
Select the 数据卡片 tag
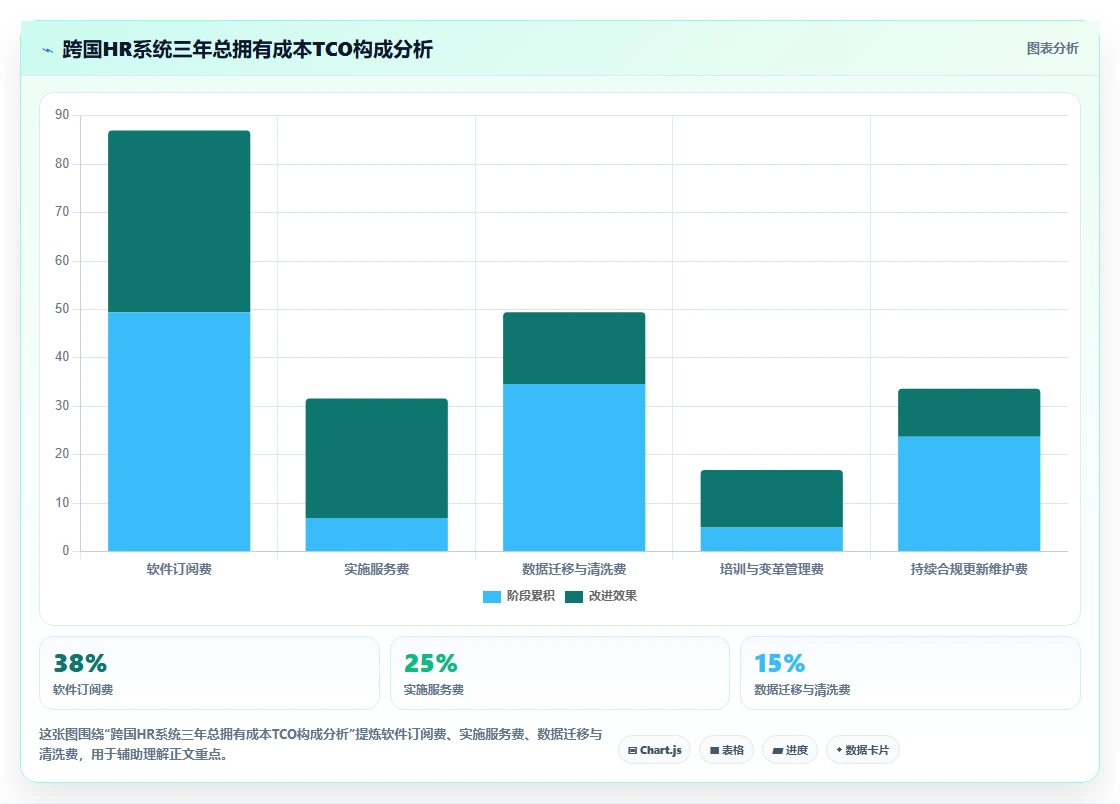pos(862,750)
